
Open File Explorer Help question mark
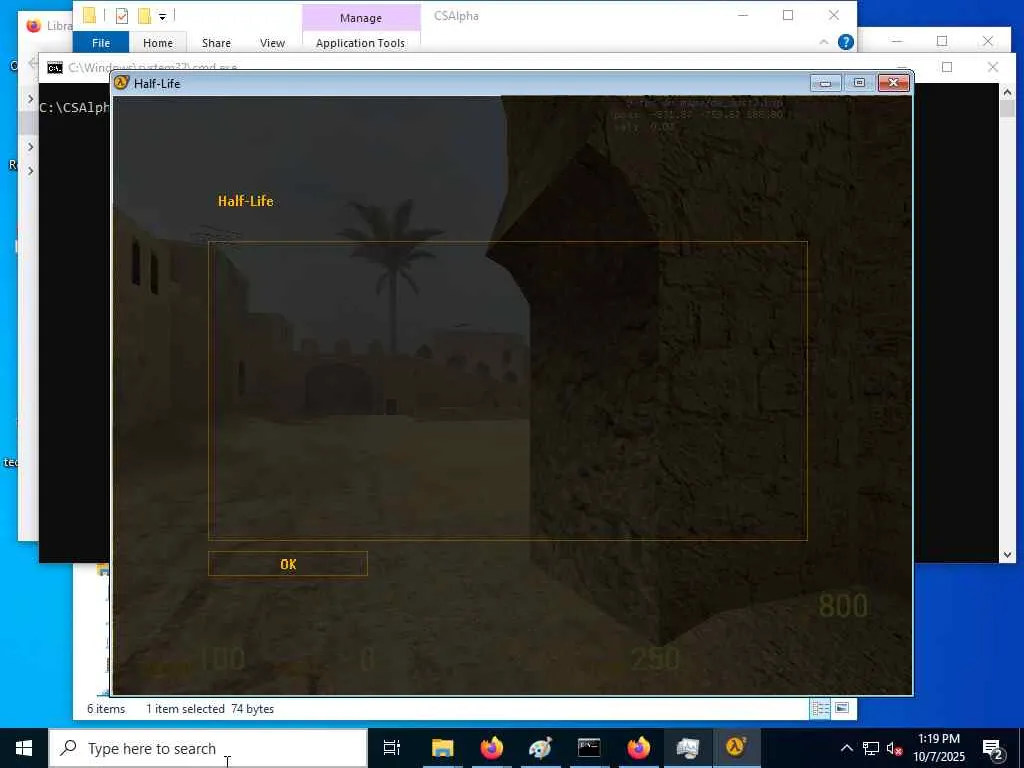(846, 42)
